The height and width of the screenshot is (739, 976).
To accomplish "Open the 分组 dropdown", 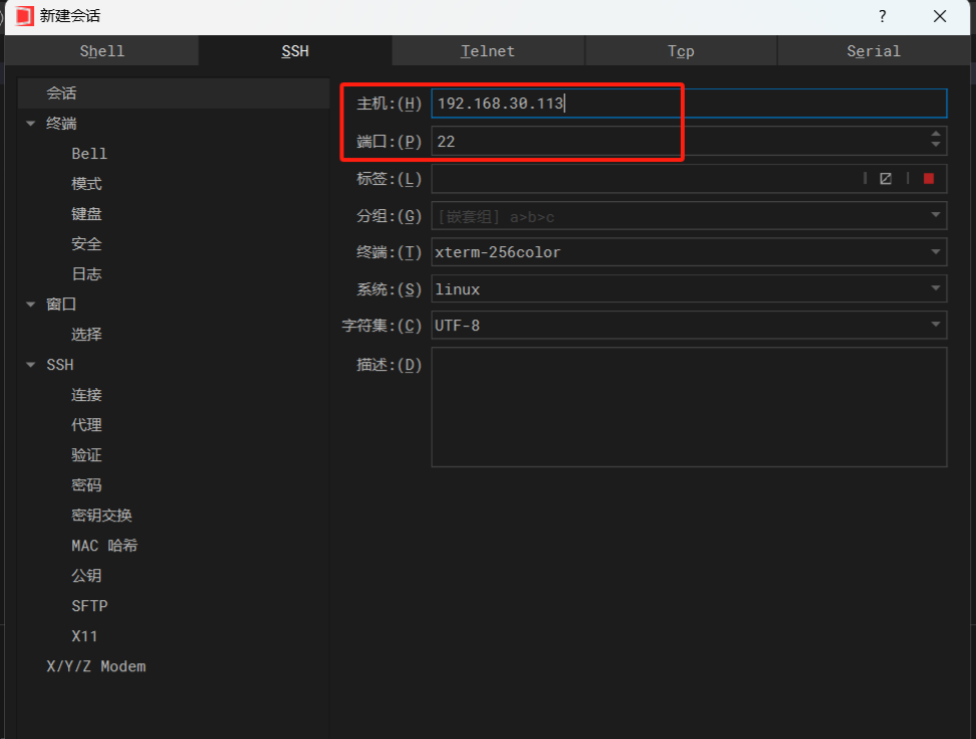I will click(x=936, y=215).
